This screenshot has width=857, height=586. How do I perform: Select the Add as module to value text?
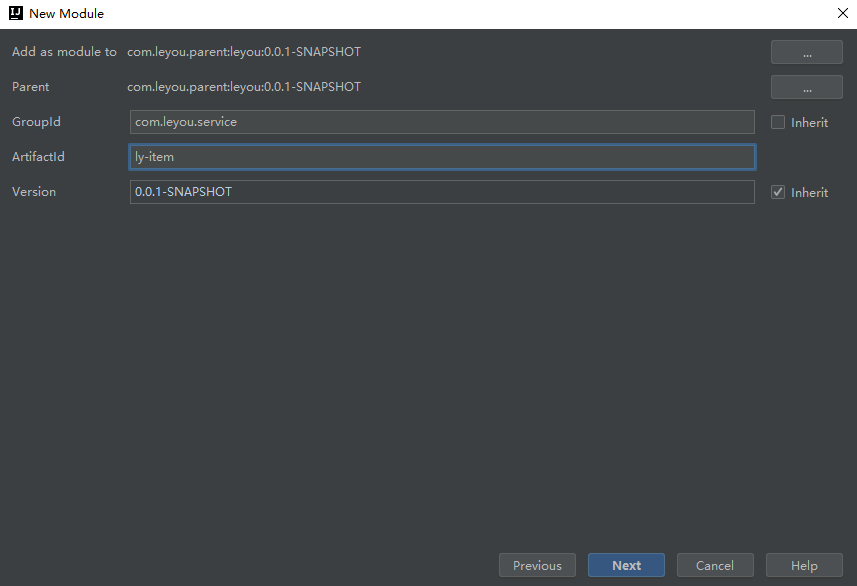[x=244, y=52]
